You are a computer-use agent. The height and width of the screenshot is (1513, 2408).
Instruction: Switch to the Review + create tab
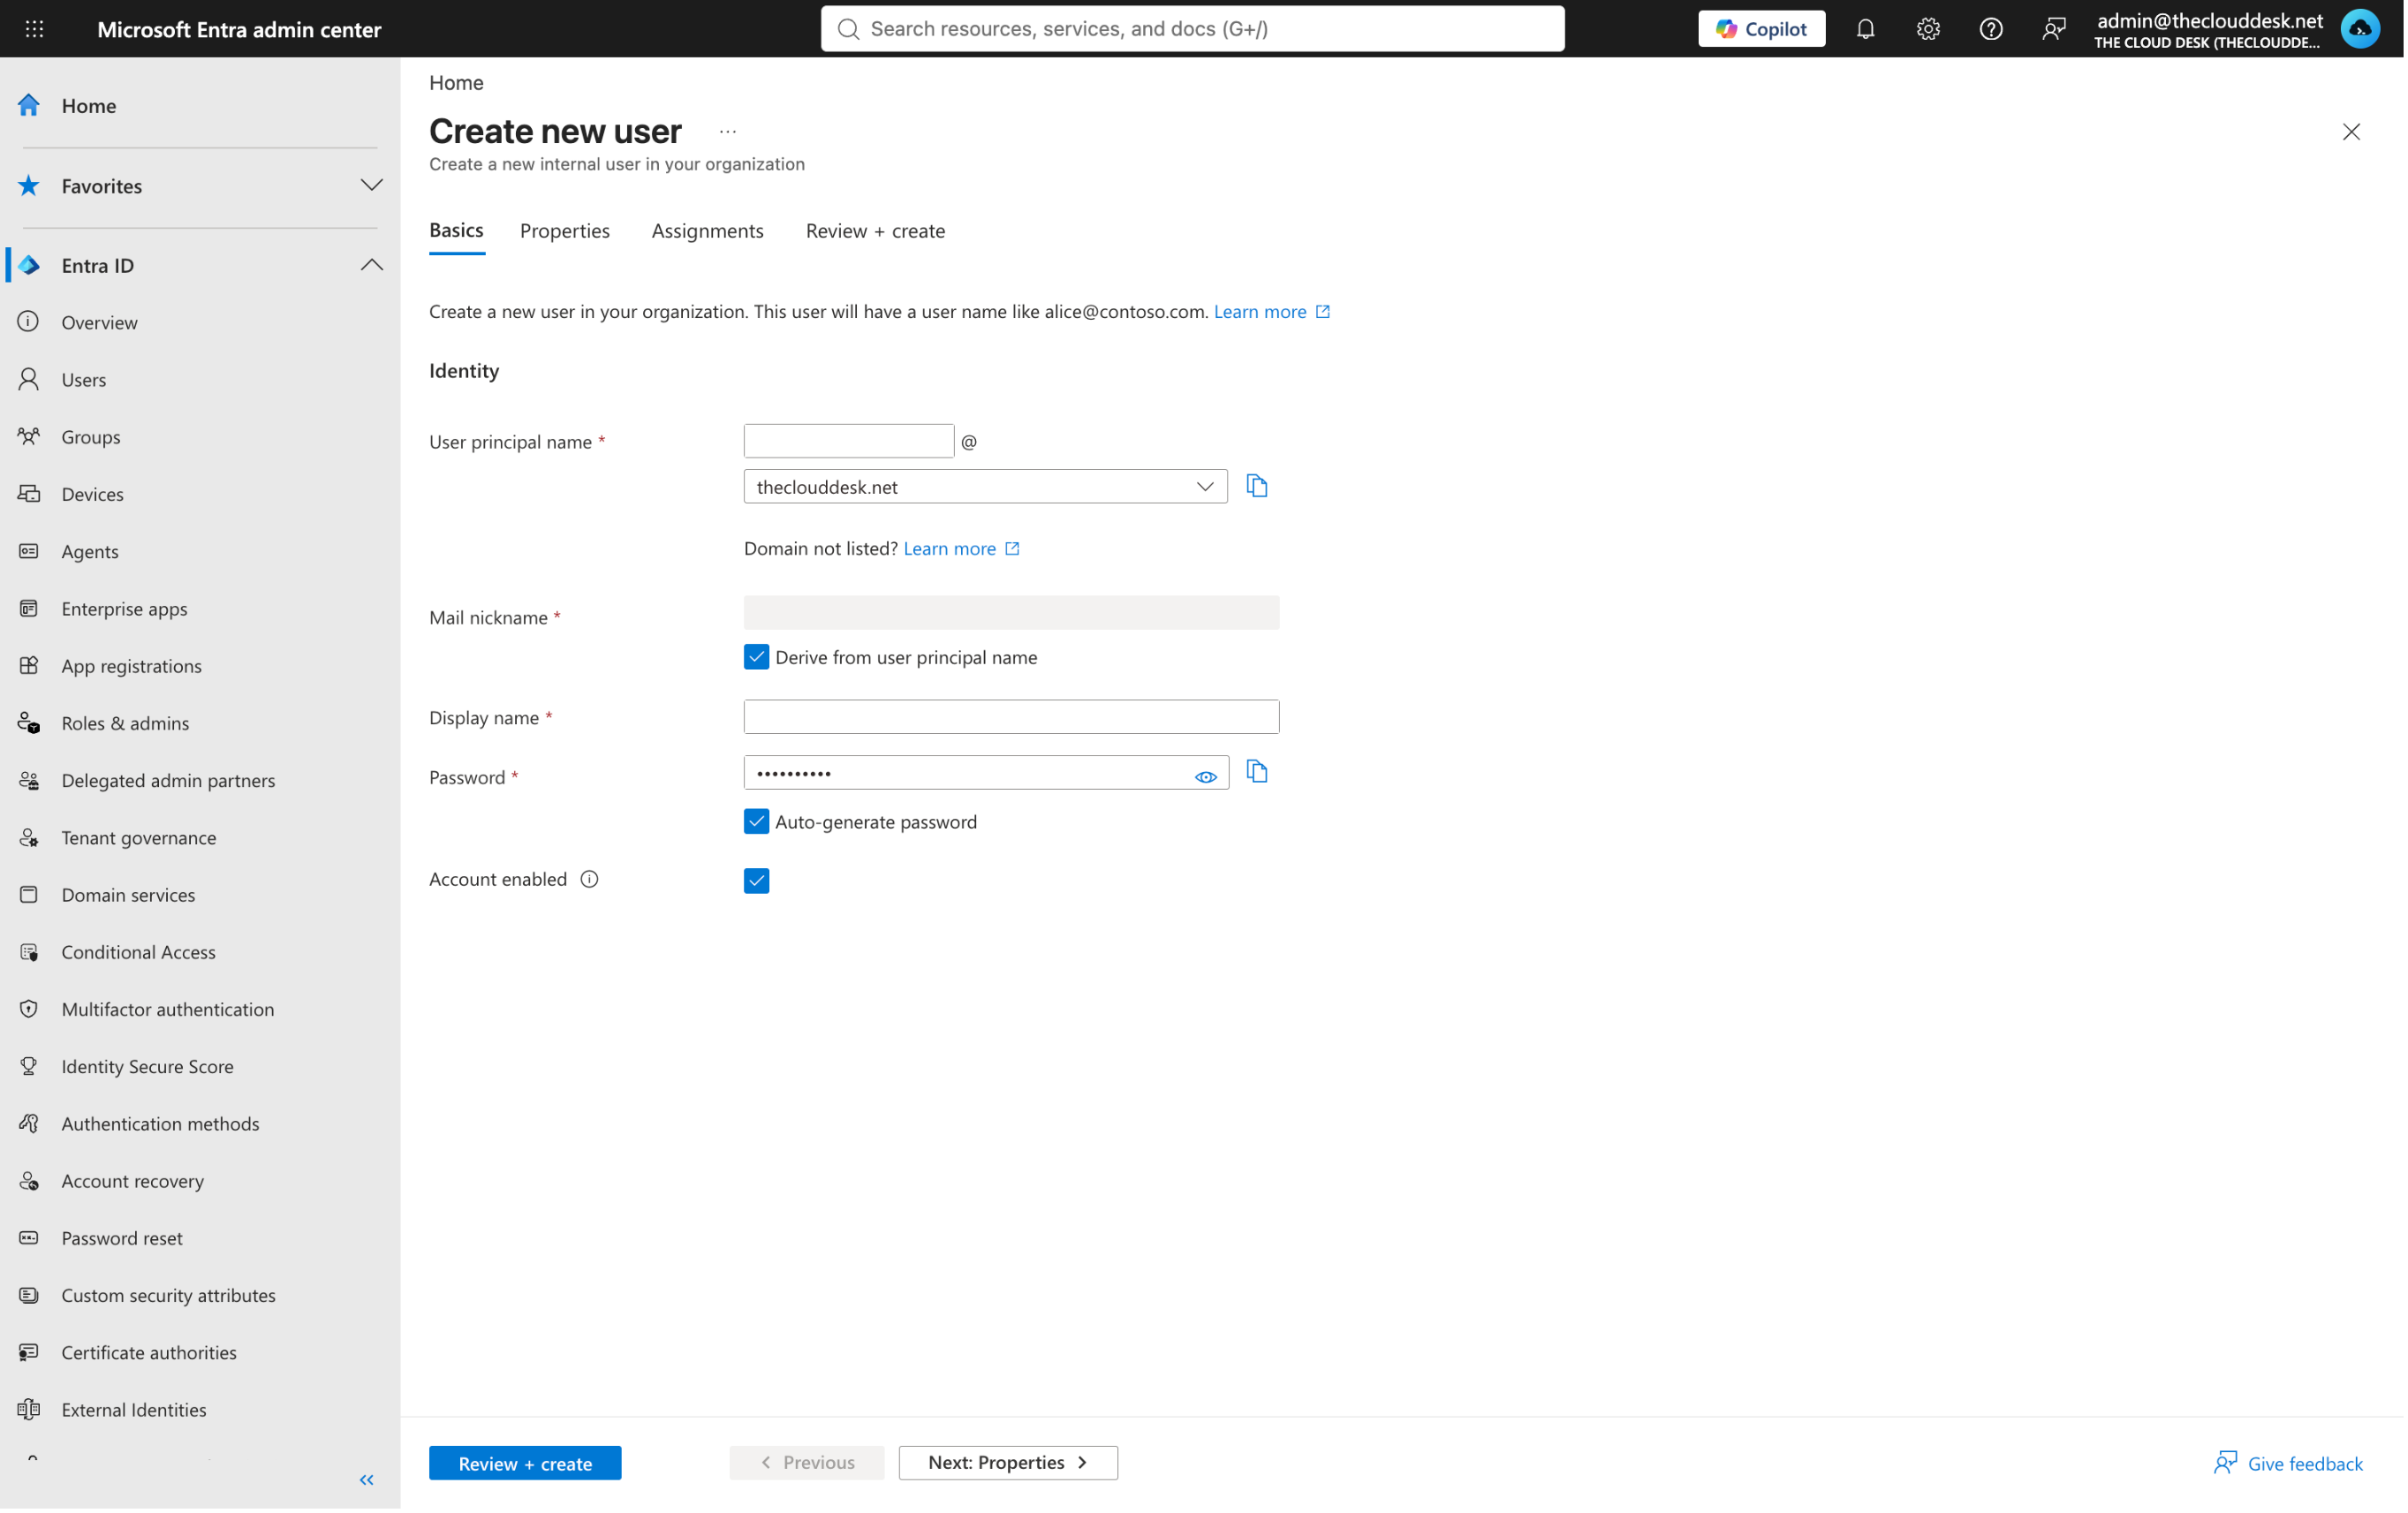[x=875, y=231]
